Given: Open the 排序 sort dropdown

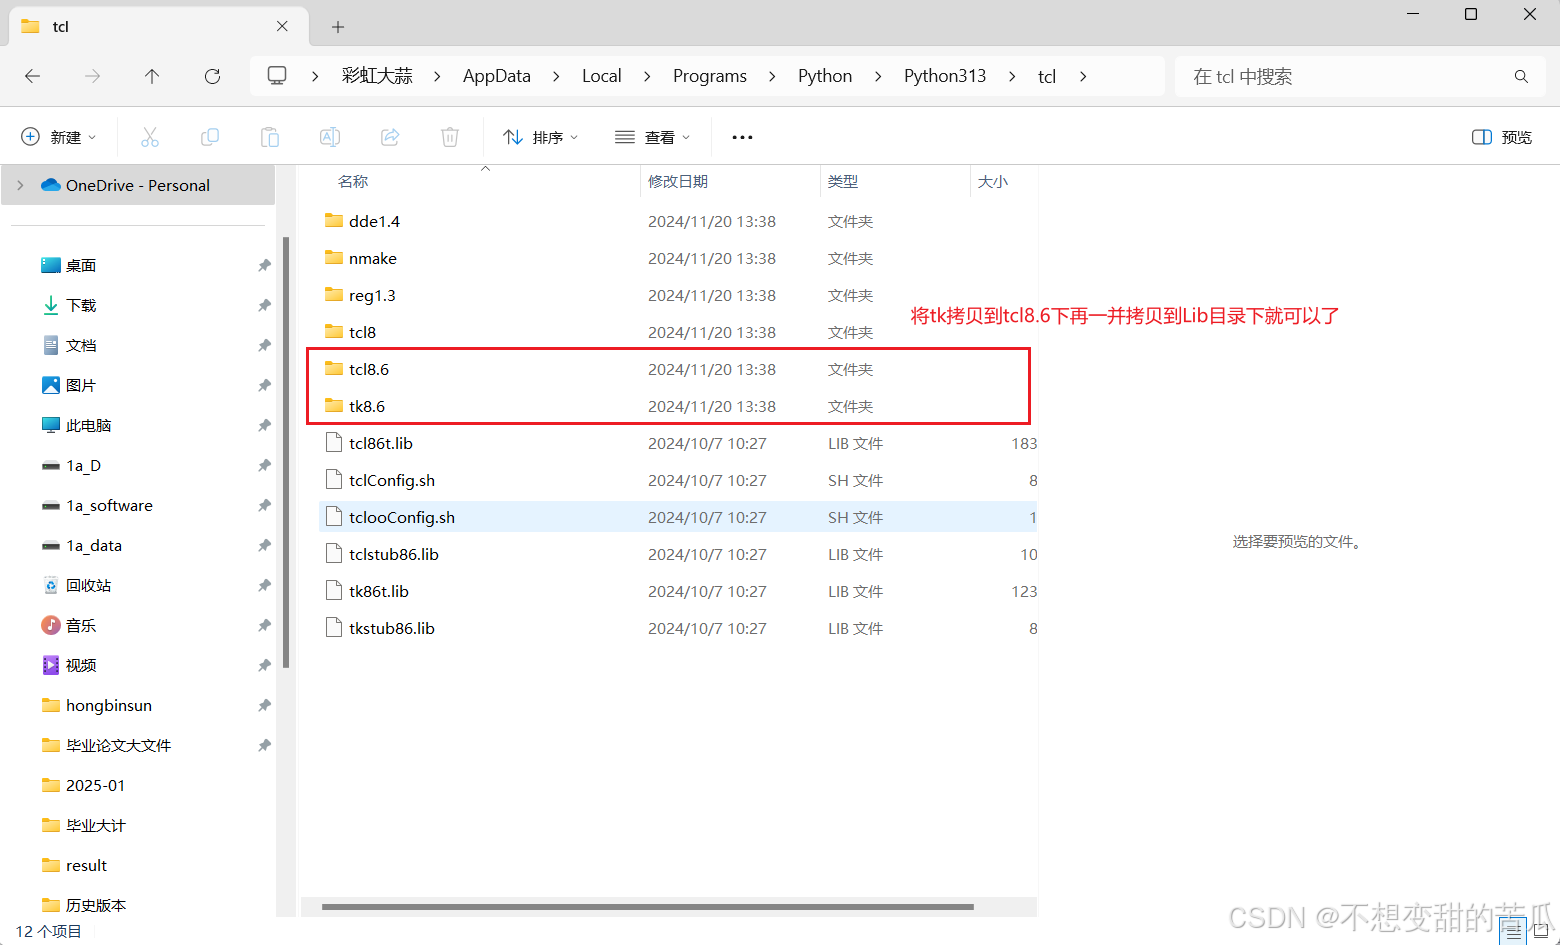Looking at the screenshot, I should (x=541, y=137).
